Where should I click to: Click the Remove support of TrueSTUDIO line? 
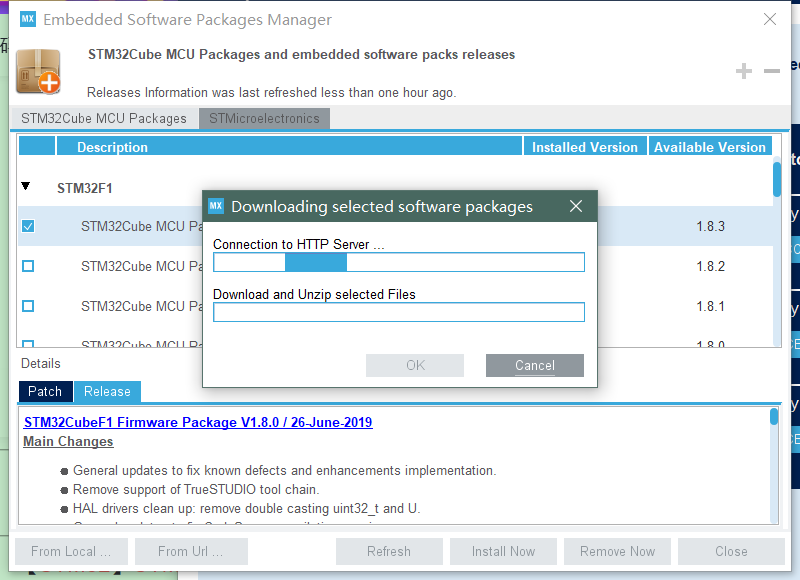(196, 489)
